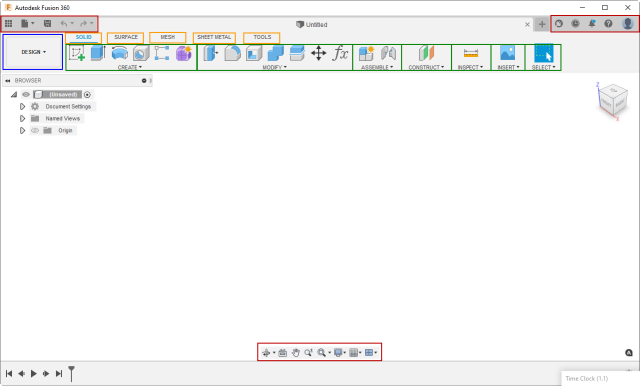
Task: Select the Joint tool
Action: (x=388, y=53)
